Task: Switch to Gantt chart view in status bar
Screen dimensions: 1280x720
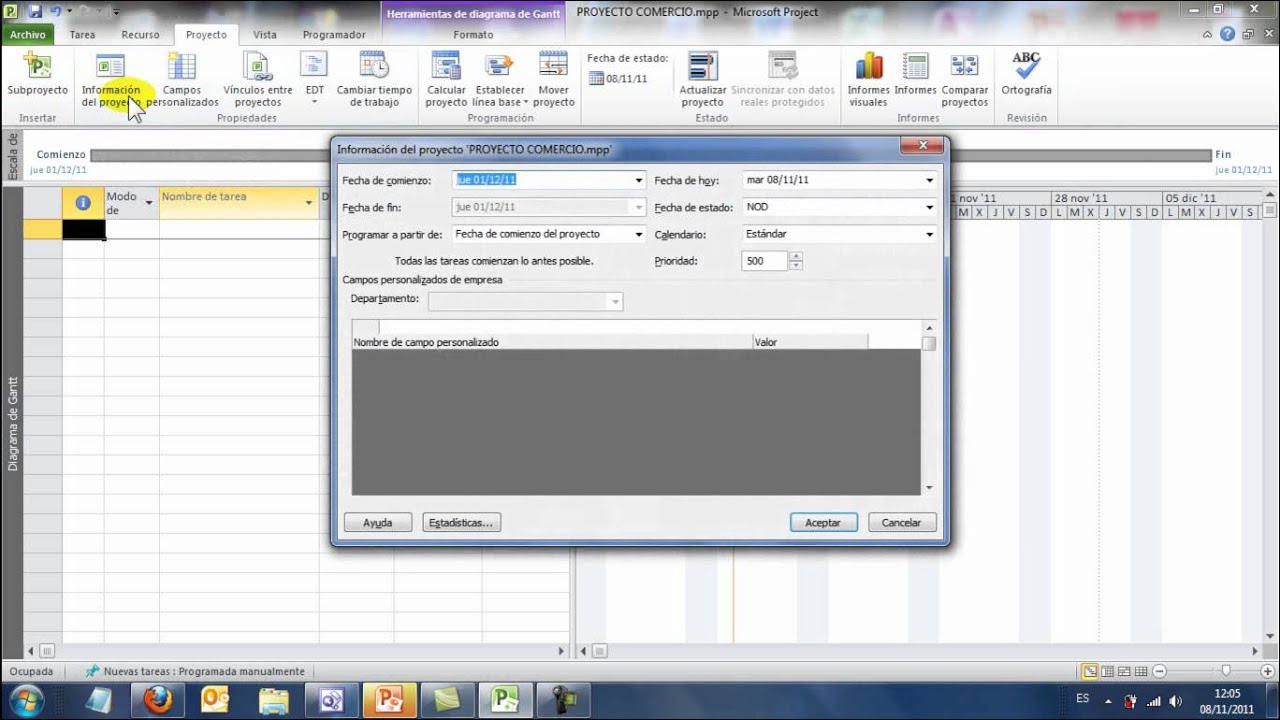Action: [1090, 671]
